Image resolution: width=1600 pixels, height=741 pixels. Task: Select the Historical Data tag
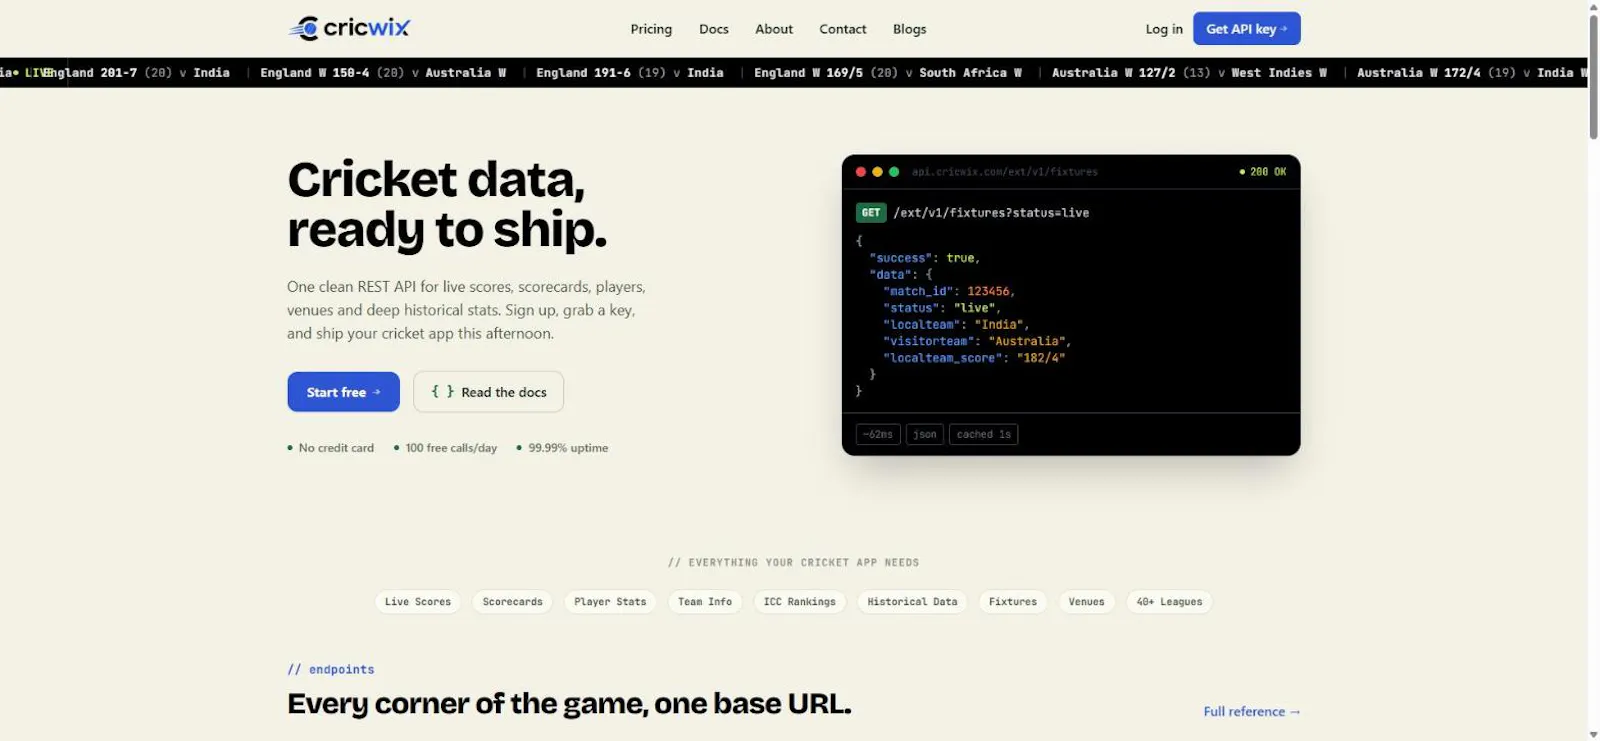coord(913,602)
